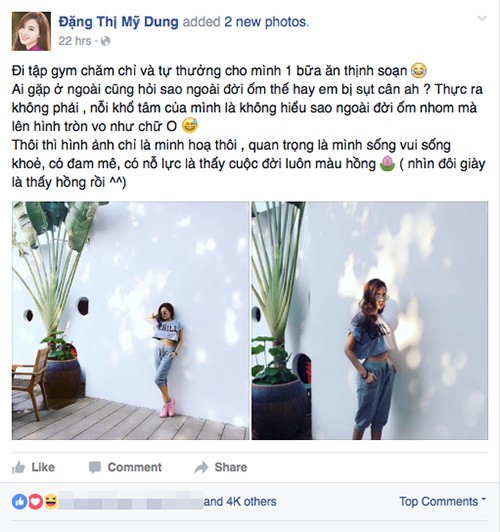Open Đặng Thị Mỹ Dung profile link
Screen dimensions: 500x532
click(118, 22)
